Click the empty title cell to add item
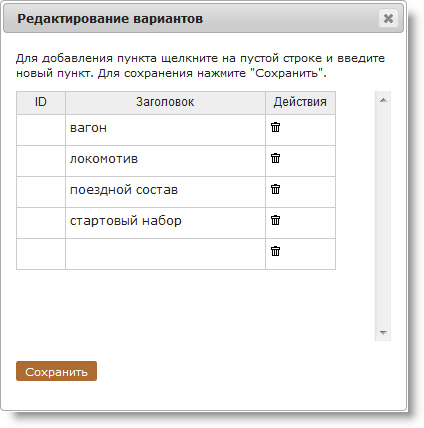The width and height of the screenshot is (424, 428). [165, 254]
